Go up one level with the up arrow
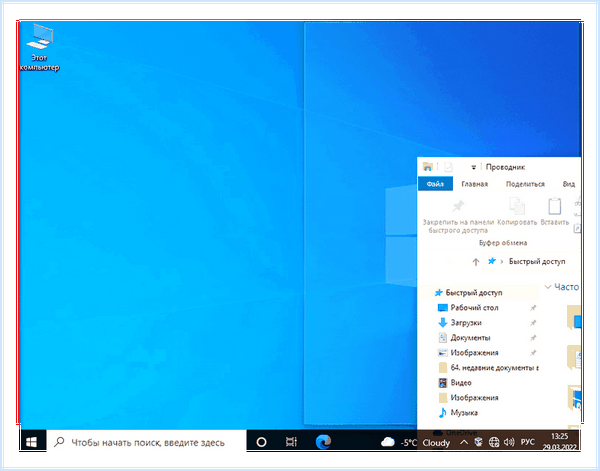The height and width of the screenshot is (471, 600). click(476, 262)
